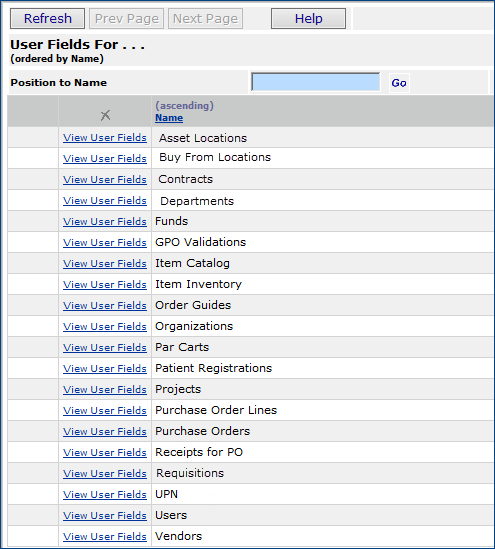495x549 pixels.
Task: Open View User Fields for Departments
Action: point(105,201)
